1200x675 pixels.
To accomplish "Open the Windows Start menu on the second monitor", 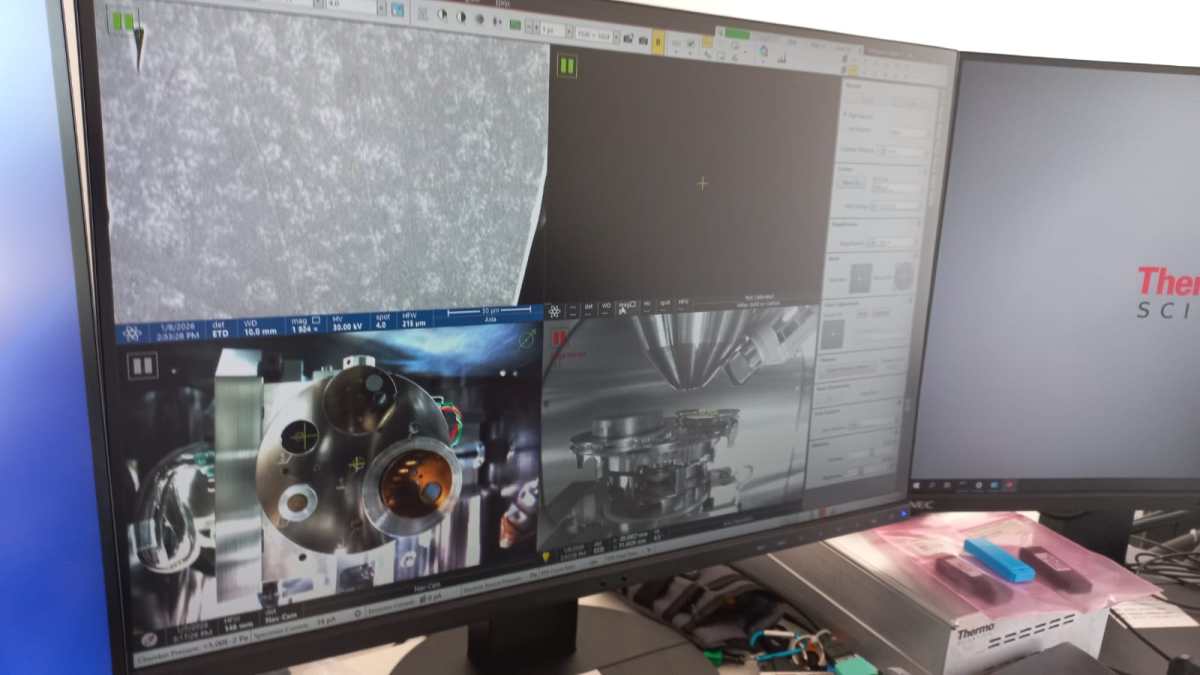I will pos(916,484).
